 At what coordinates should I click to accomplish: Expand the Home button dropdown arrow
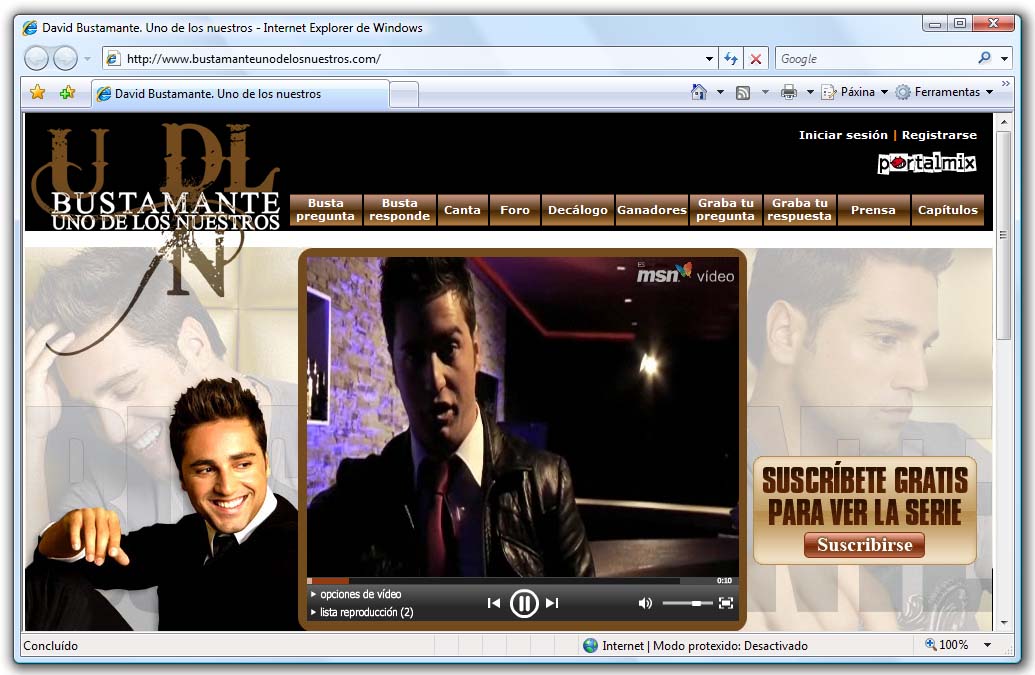[720, 92]
